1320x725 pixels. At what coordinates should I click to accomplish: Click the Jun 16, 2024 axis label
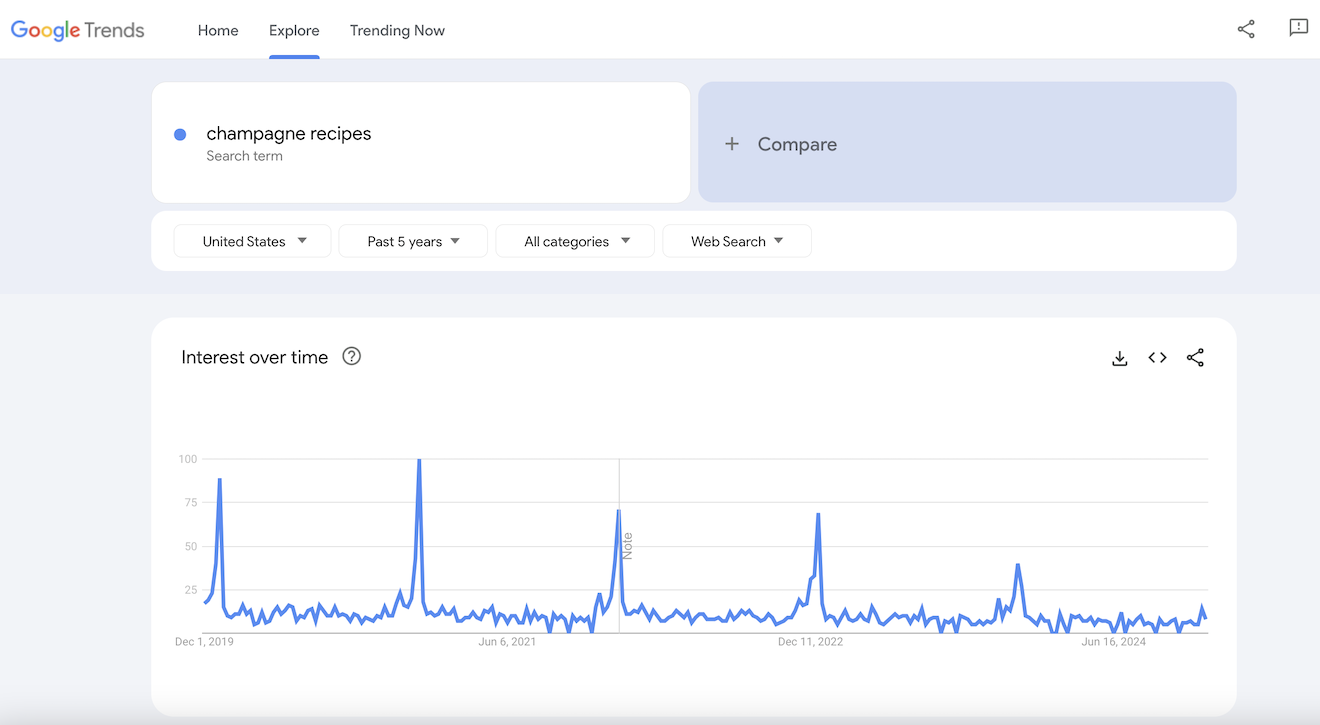[x=1114, y=642]
